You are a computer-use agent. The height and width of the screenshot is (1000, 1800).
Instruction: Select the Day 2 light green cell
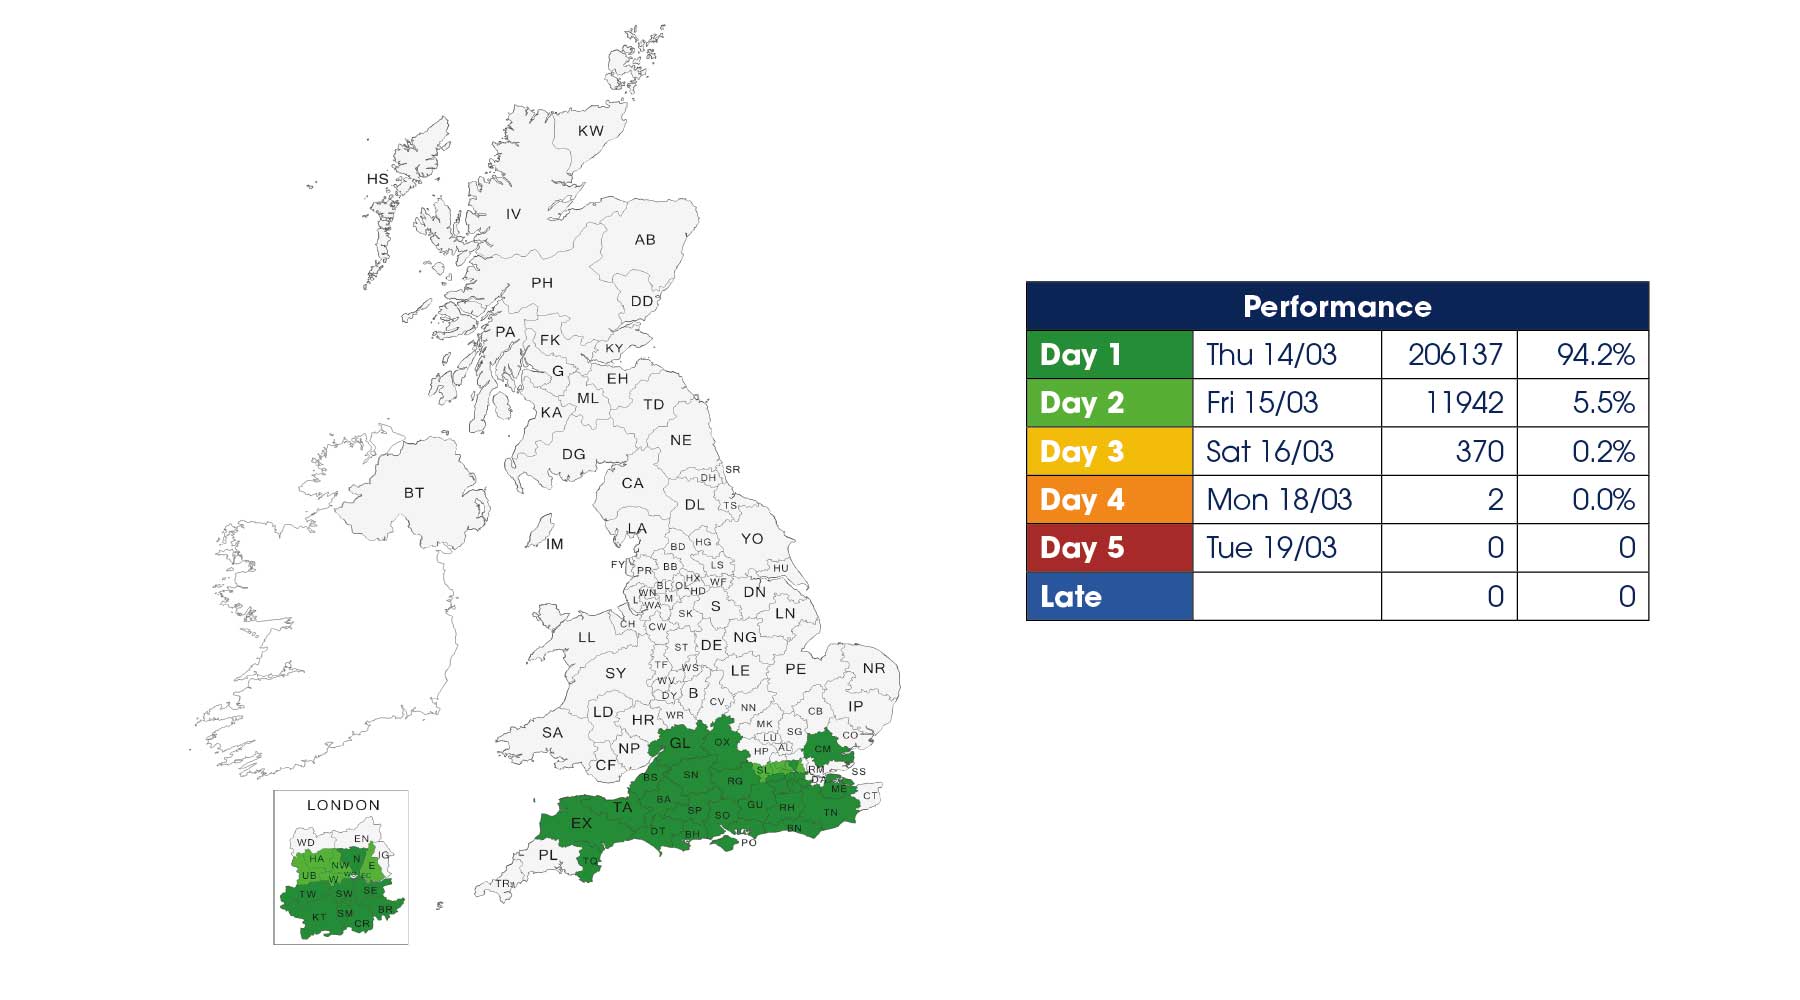(1110, 403)
